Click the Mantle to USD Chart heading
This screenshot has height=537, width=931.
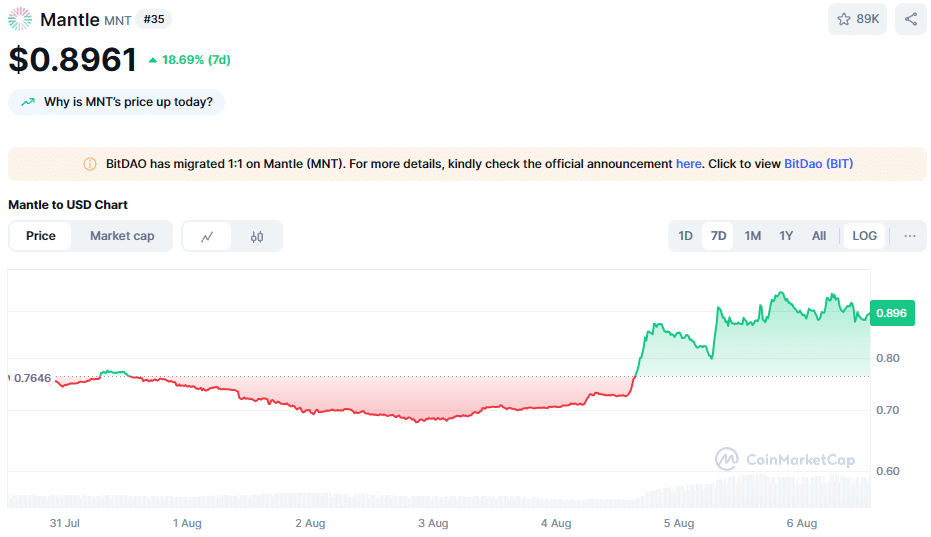coord(68,205)
